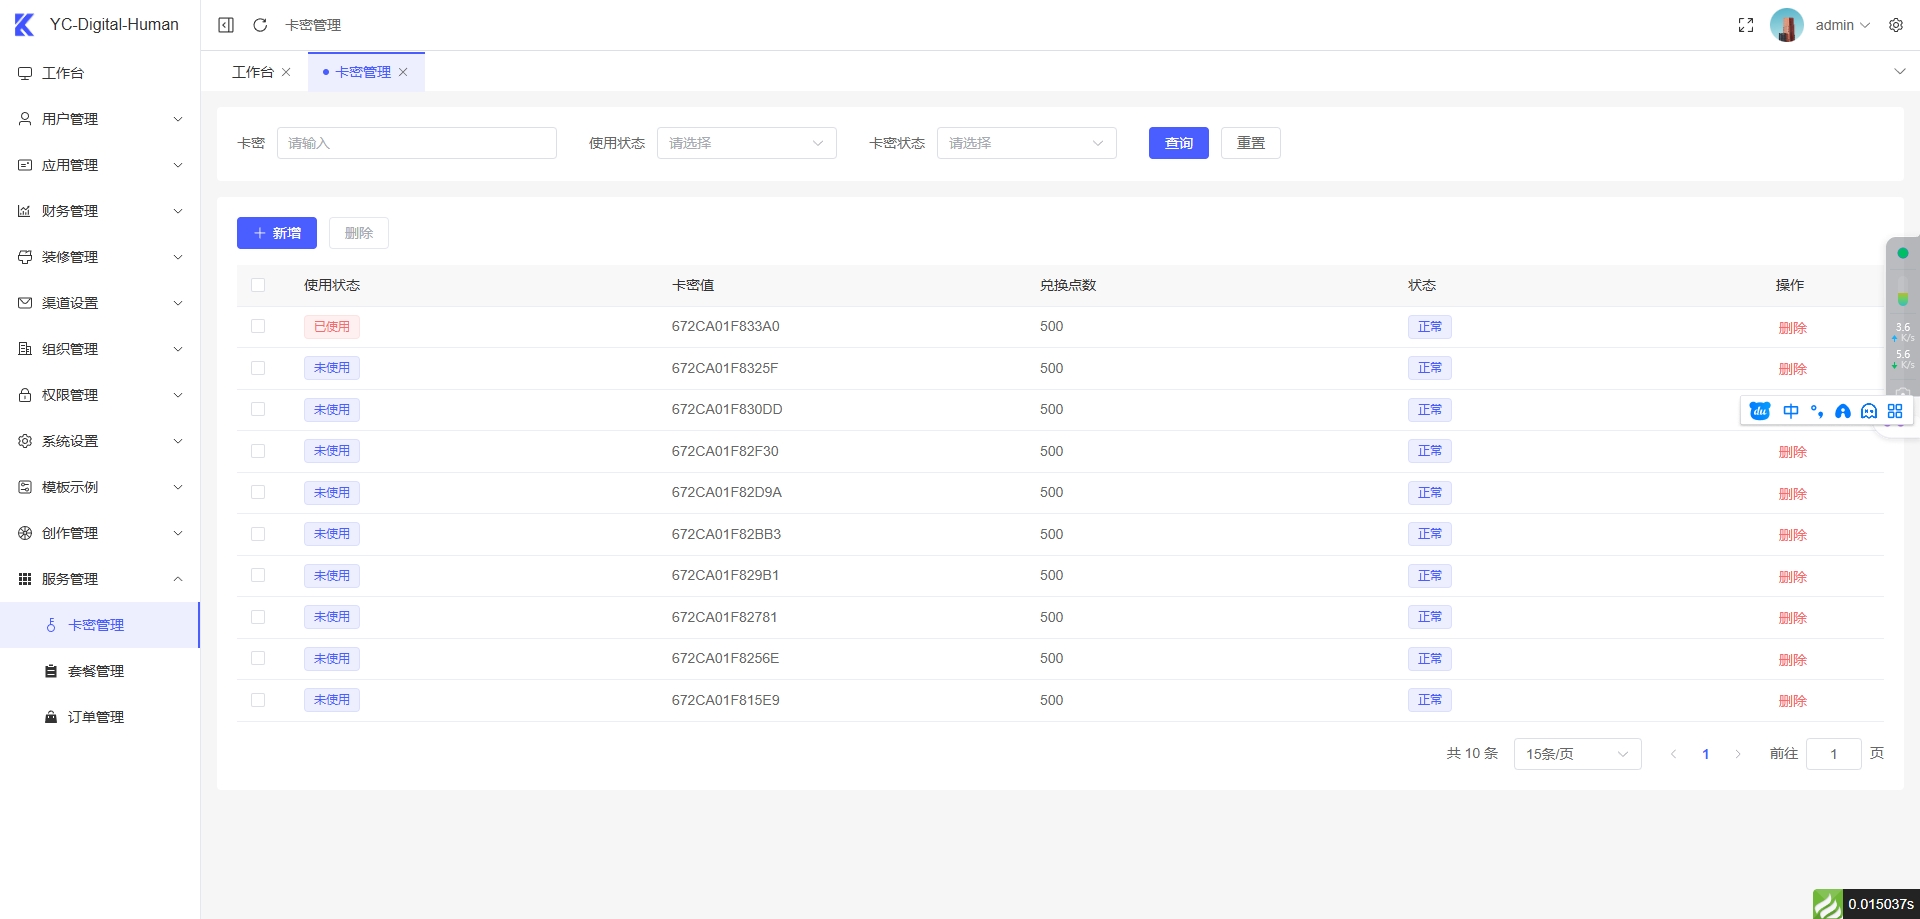Open the 15条/页 page size selector
This screenshot has height=919, width=1920.
[1576, 753]
